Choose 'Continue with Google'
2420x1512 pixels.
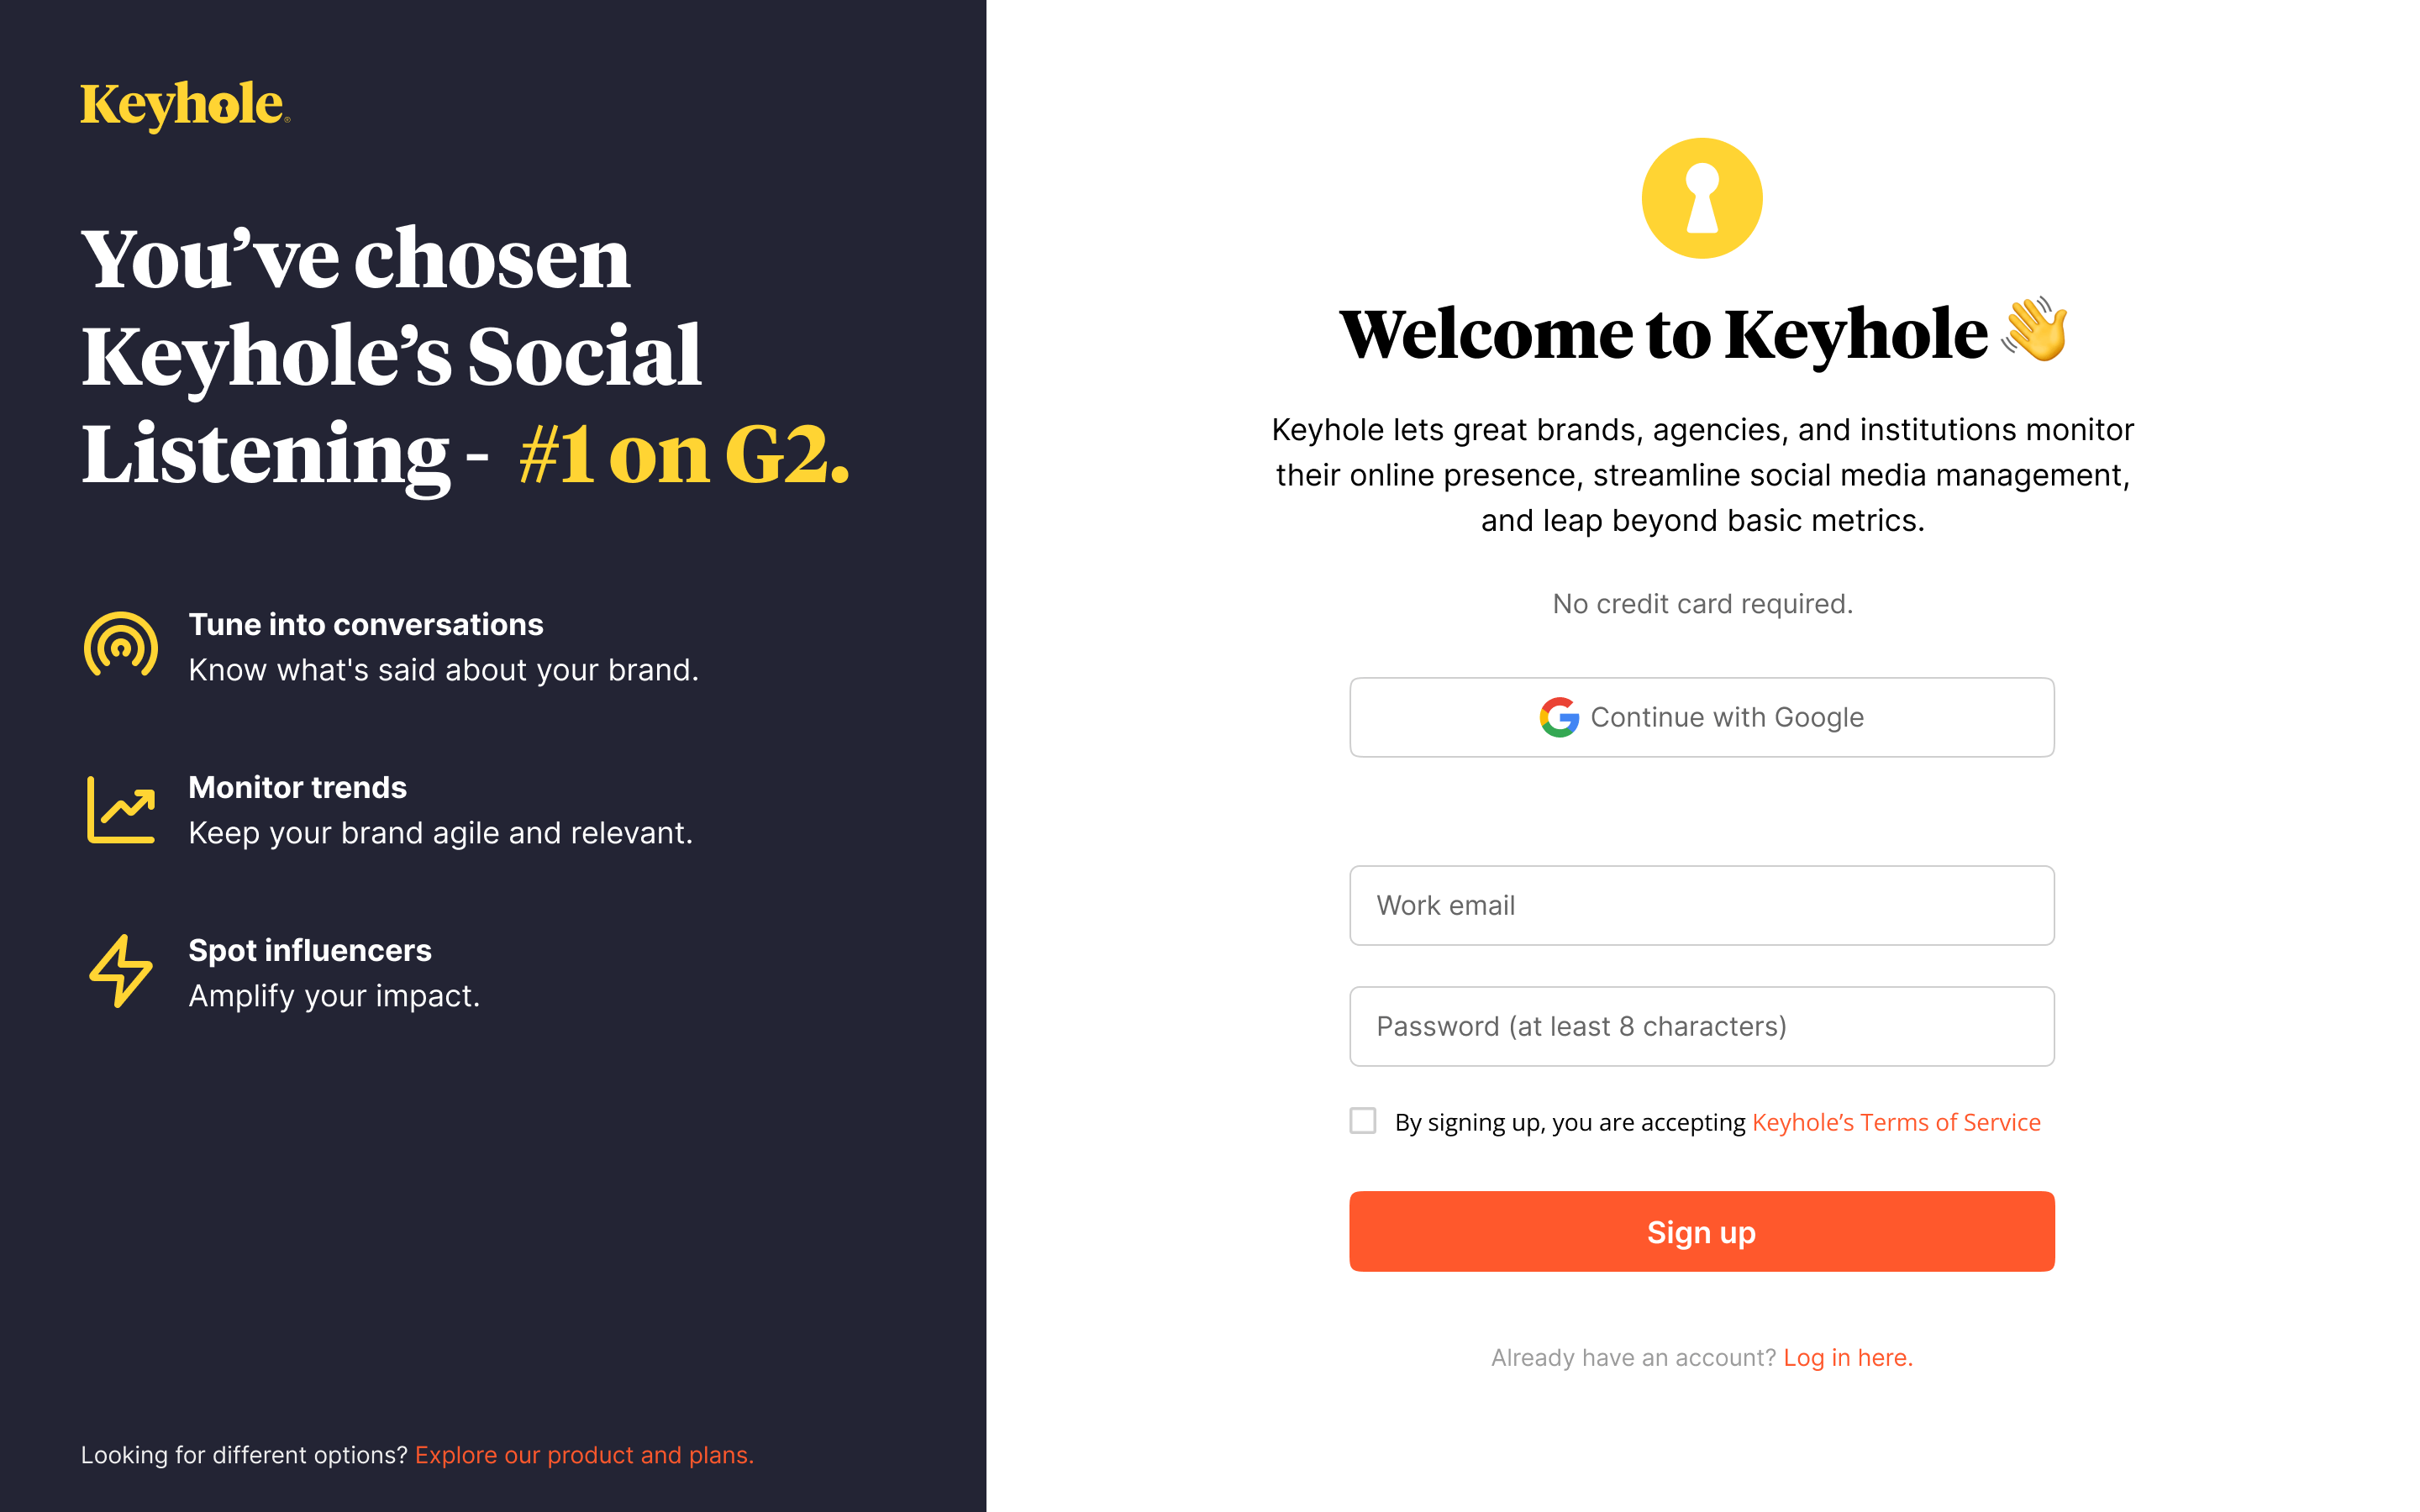[1701, 717]
